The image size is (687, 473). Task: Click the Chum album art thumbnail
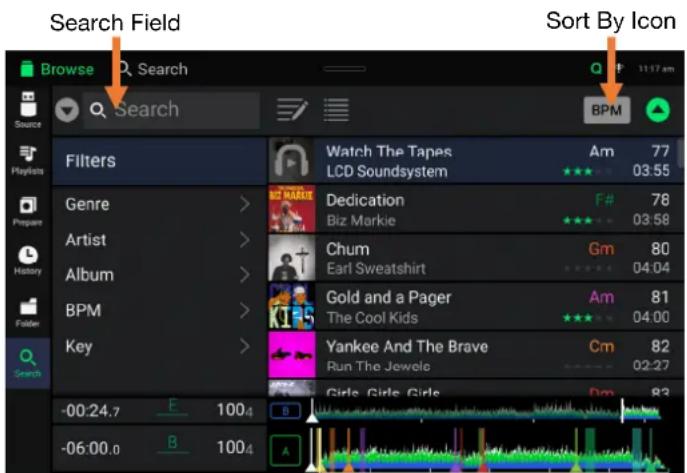[291, 258]
